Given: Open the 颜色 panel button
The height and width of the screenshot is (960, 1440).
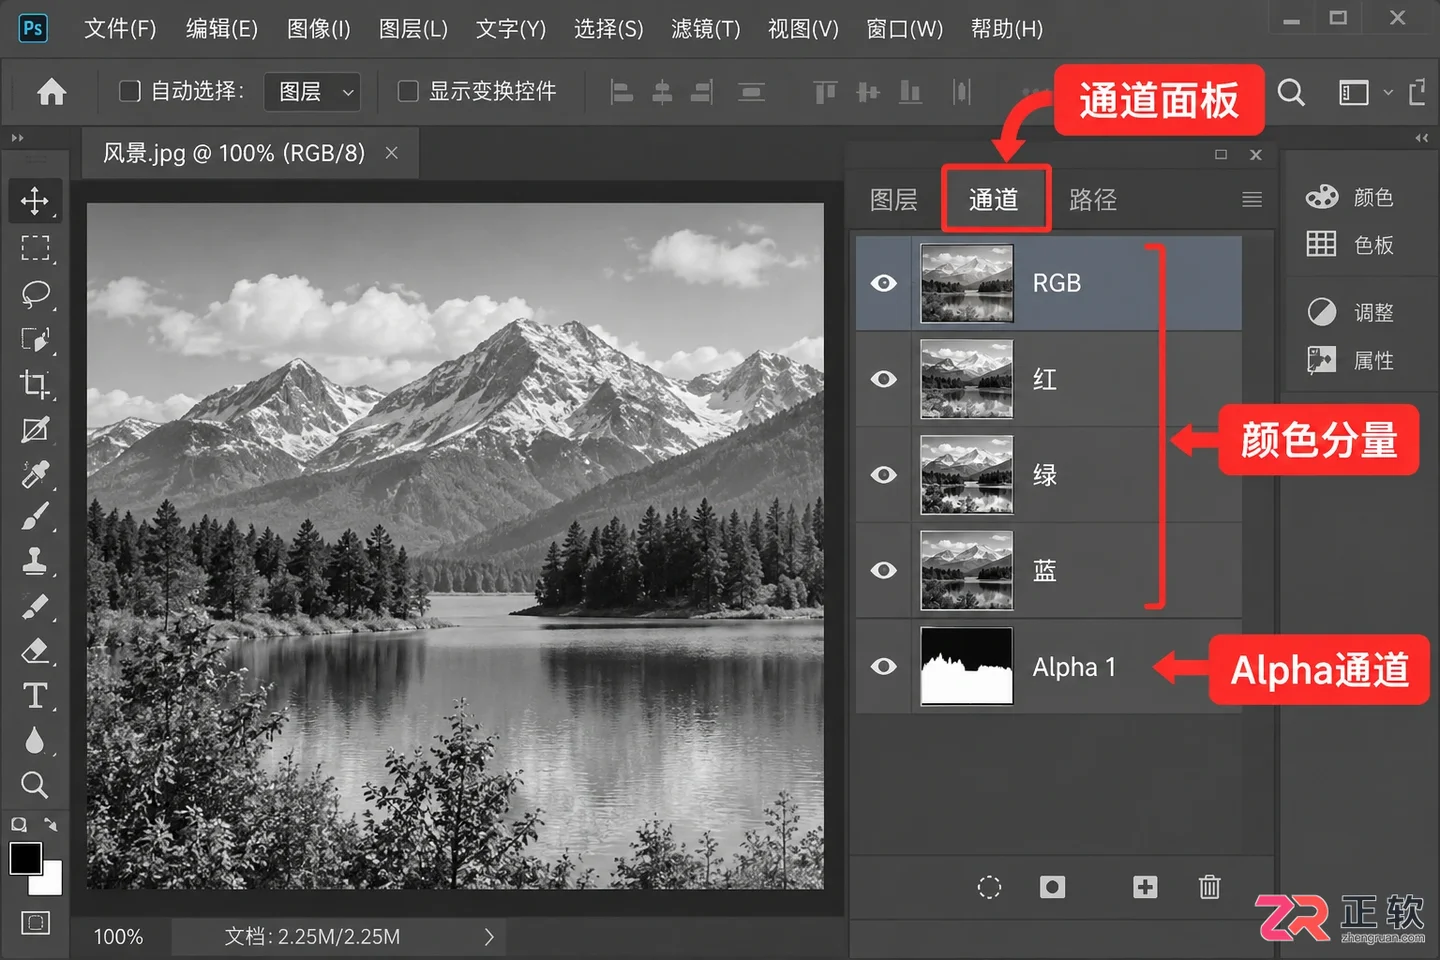Looking at the screenshot, I should 1350,197.
